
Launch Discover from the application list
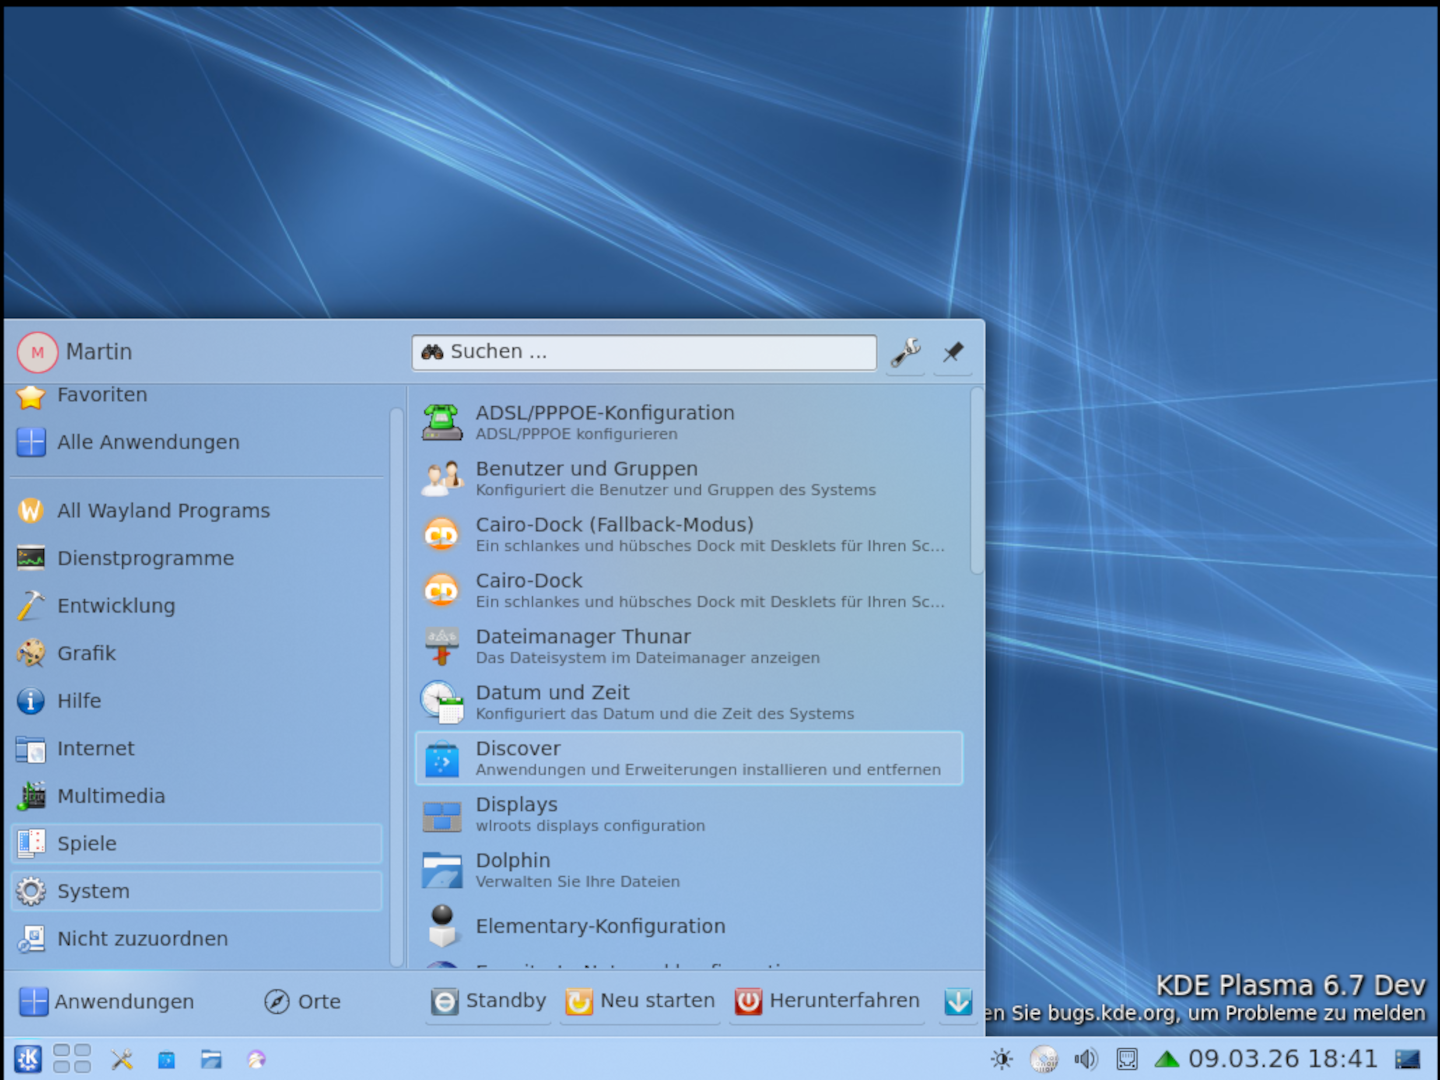coord(688,758)
